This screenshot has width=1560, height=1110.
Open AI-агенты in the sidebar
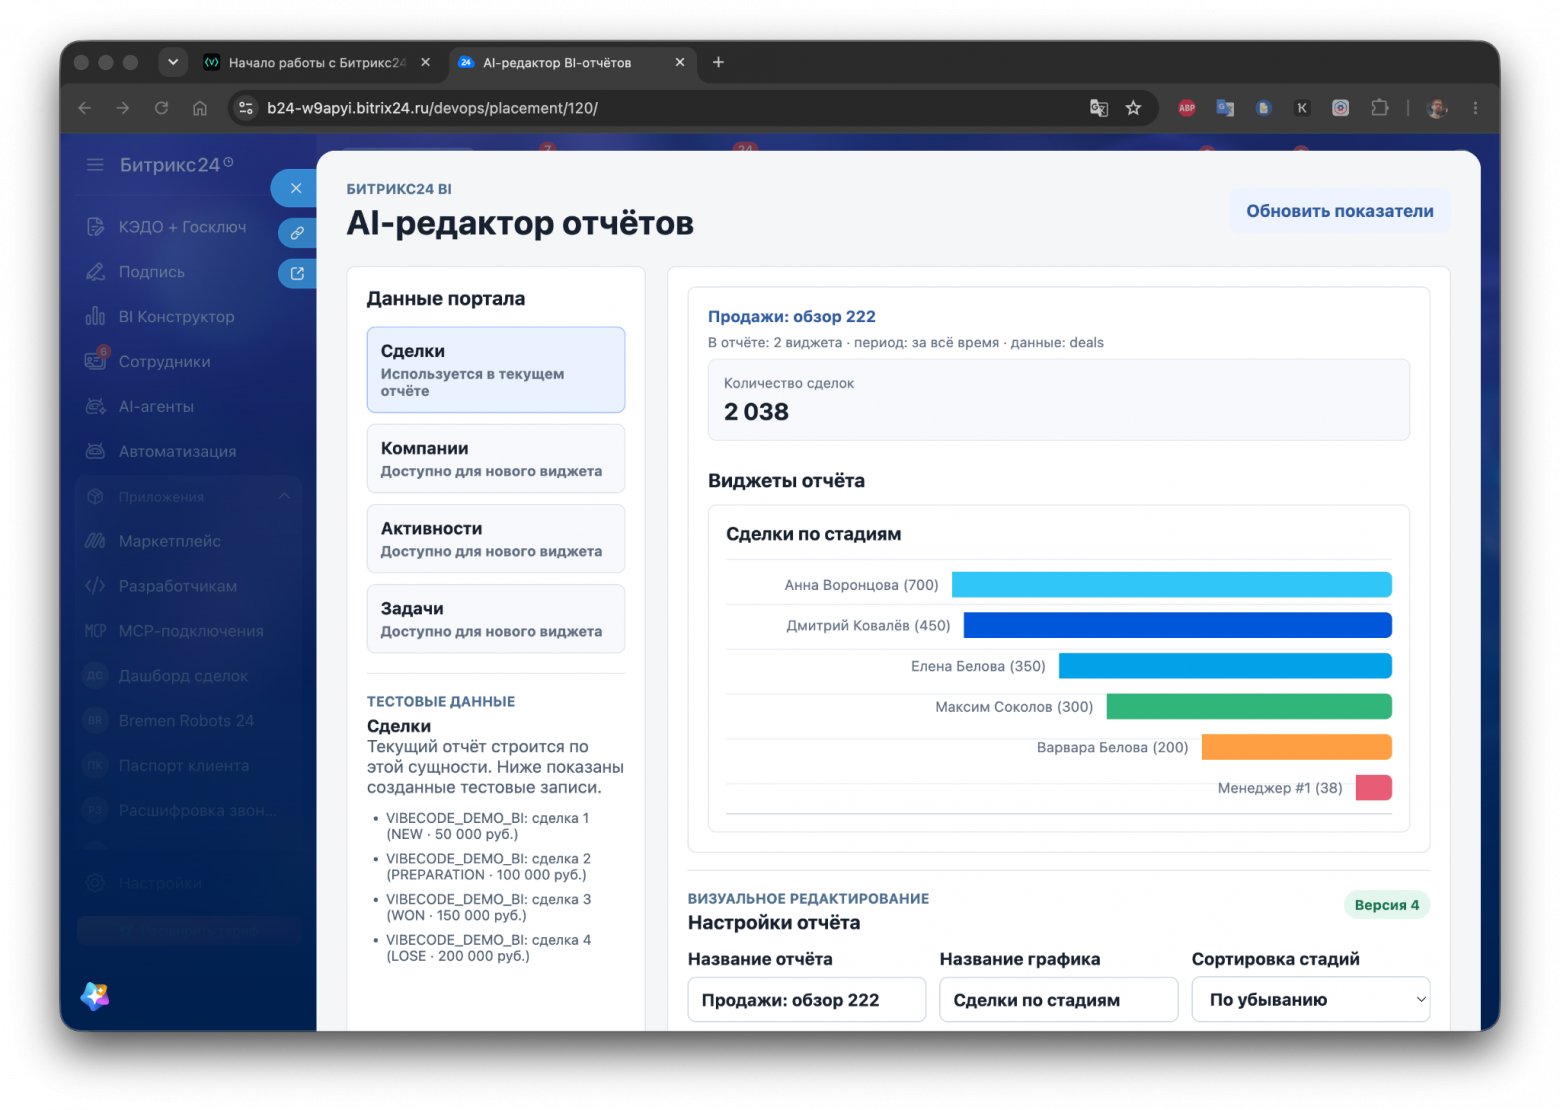click(x=156, y=407)
